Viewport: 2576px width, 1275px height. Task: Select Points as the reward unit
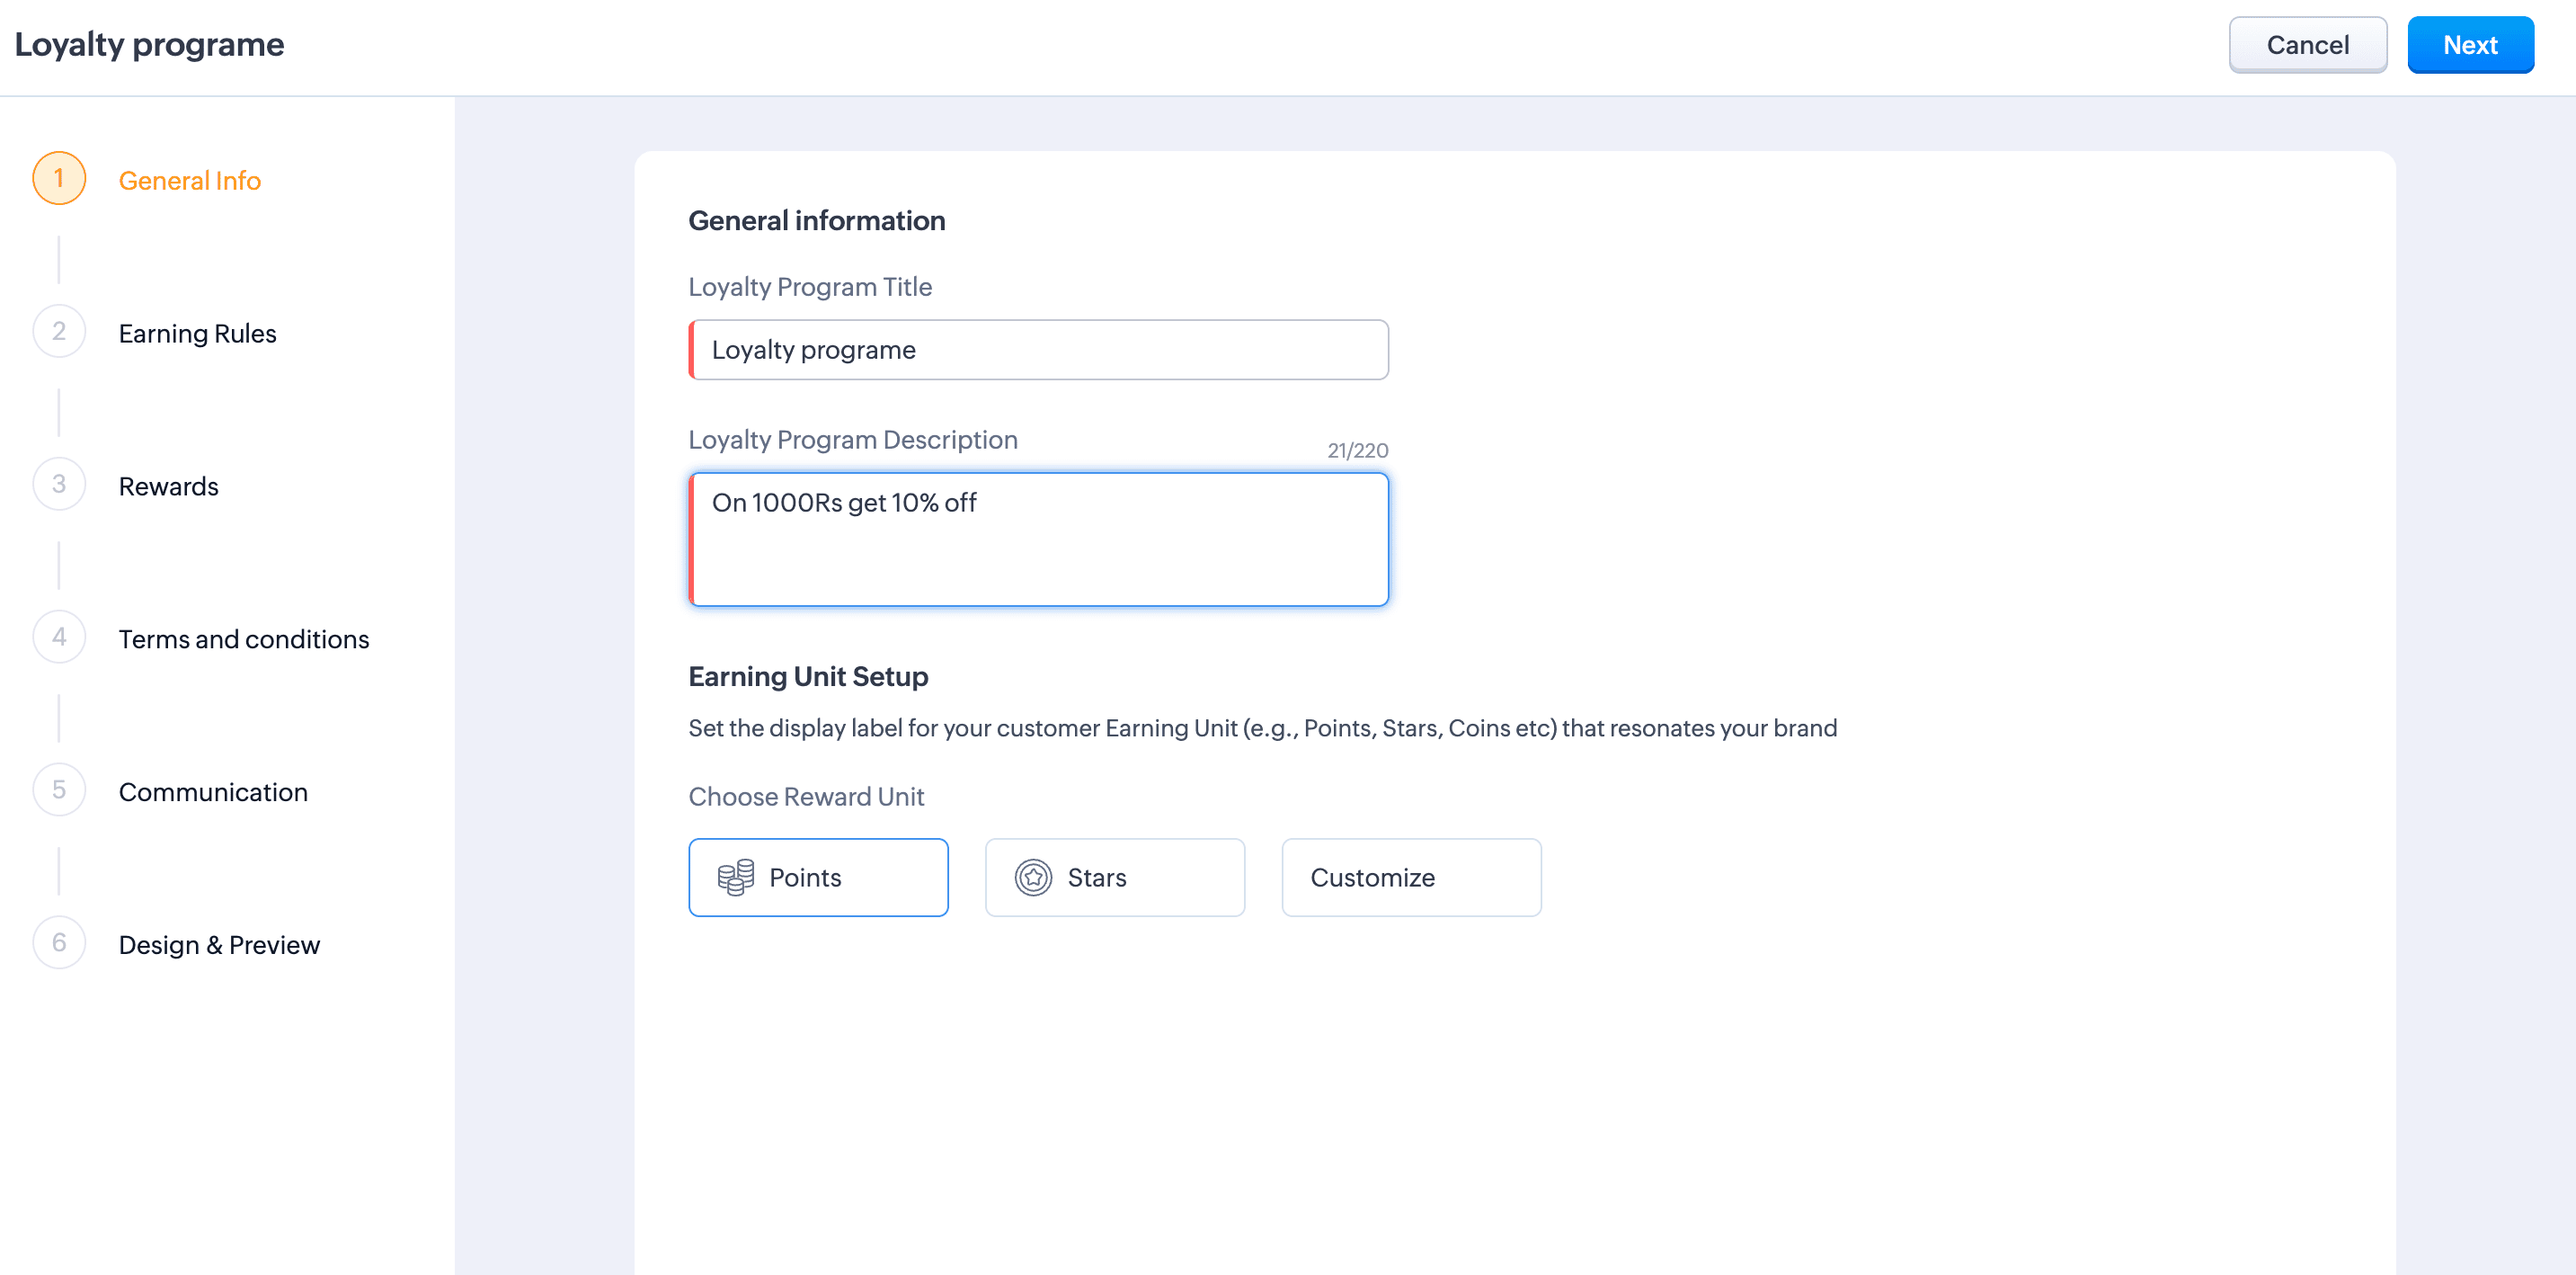coord(818,877)
